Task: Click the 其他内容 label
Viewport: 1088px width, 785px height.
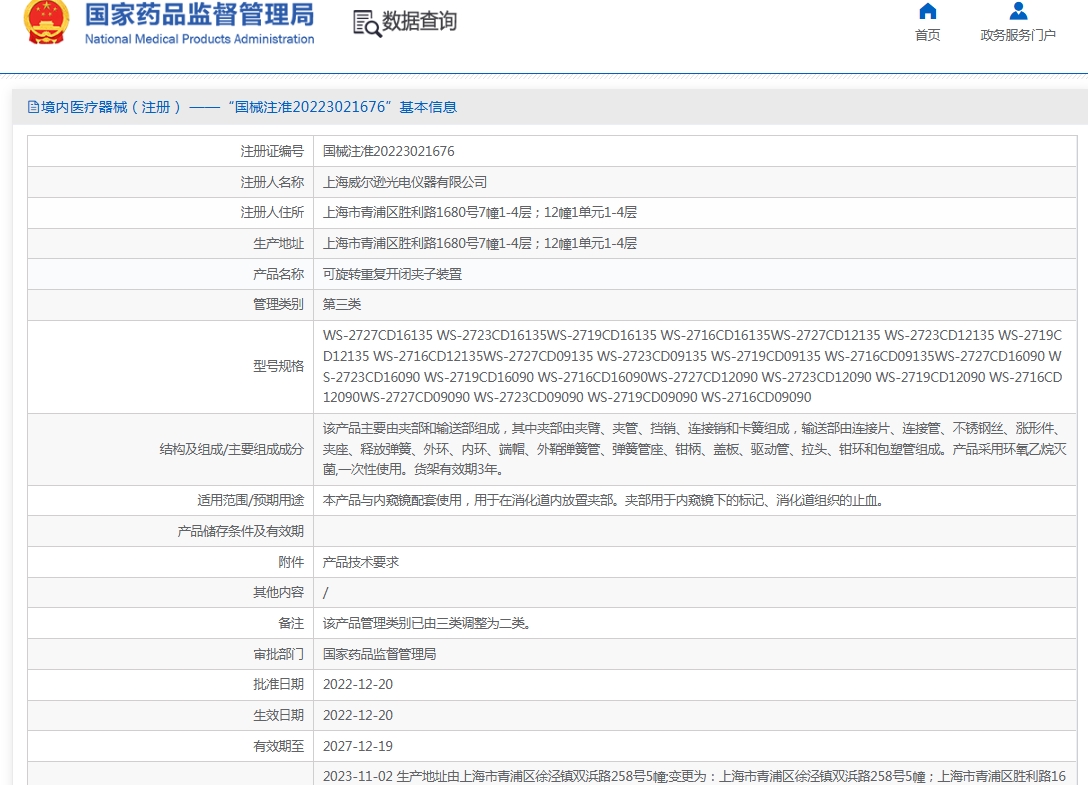Action: pos(278,593)
